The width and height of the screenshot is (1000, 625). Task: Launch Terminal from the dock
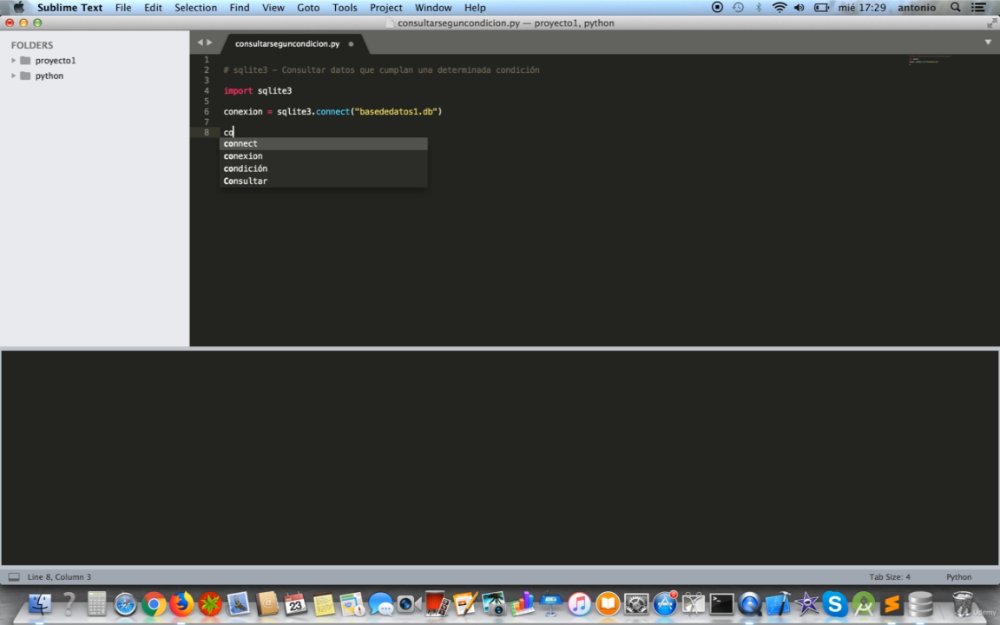pos(722,604)
